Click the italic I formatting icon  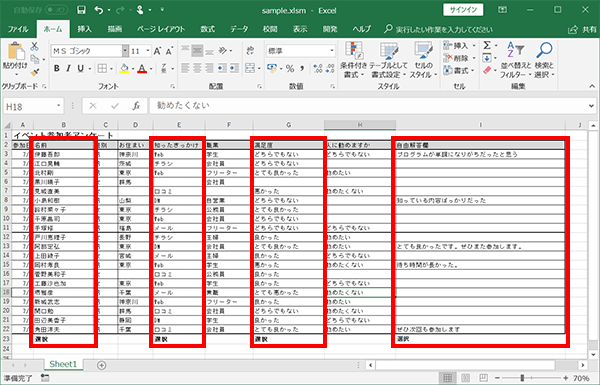tap(68, 69)
